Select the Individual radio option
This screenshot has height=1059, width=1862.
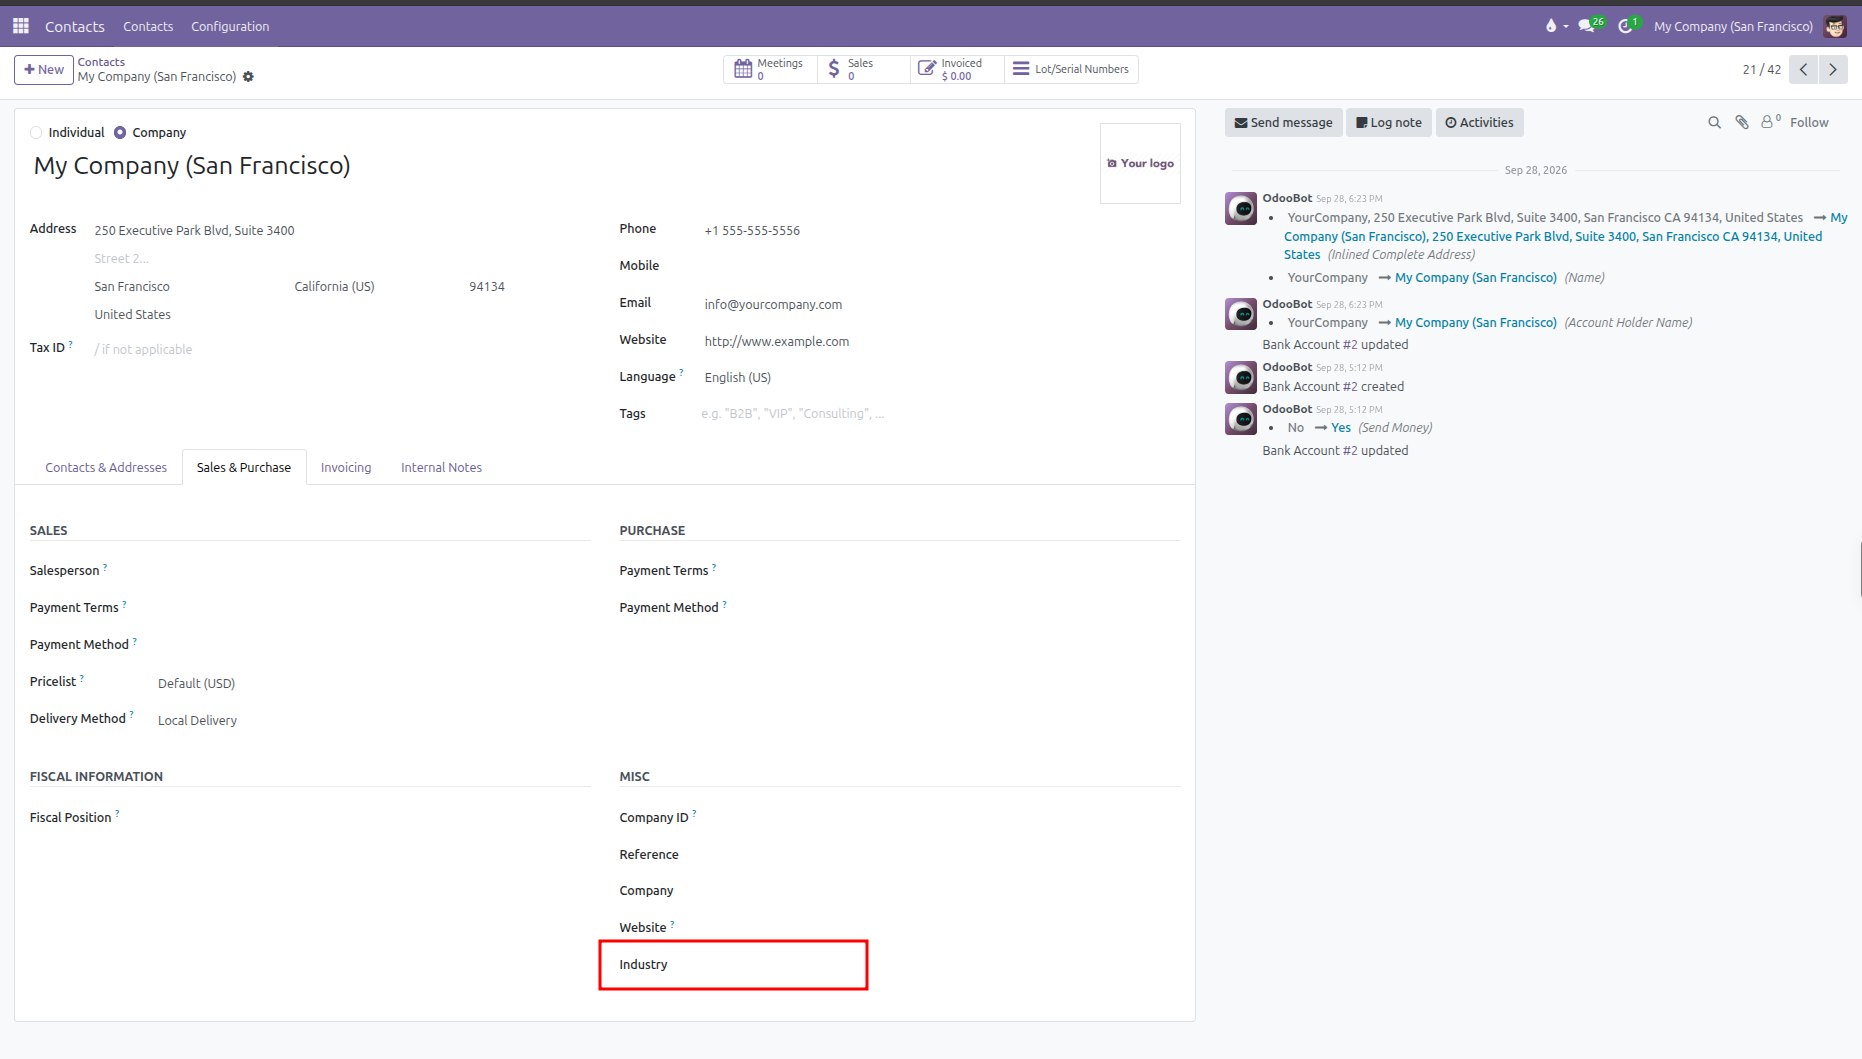(x=36, y=133)
